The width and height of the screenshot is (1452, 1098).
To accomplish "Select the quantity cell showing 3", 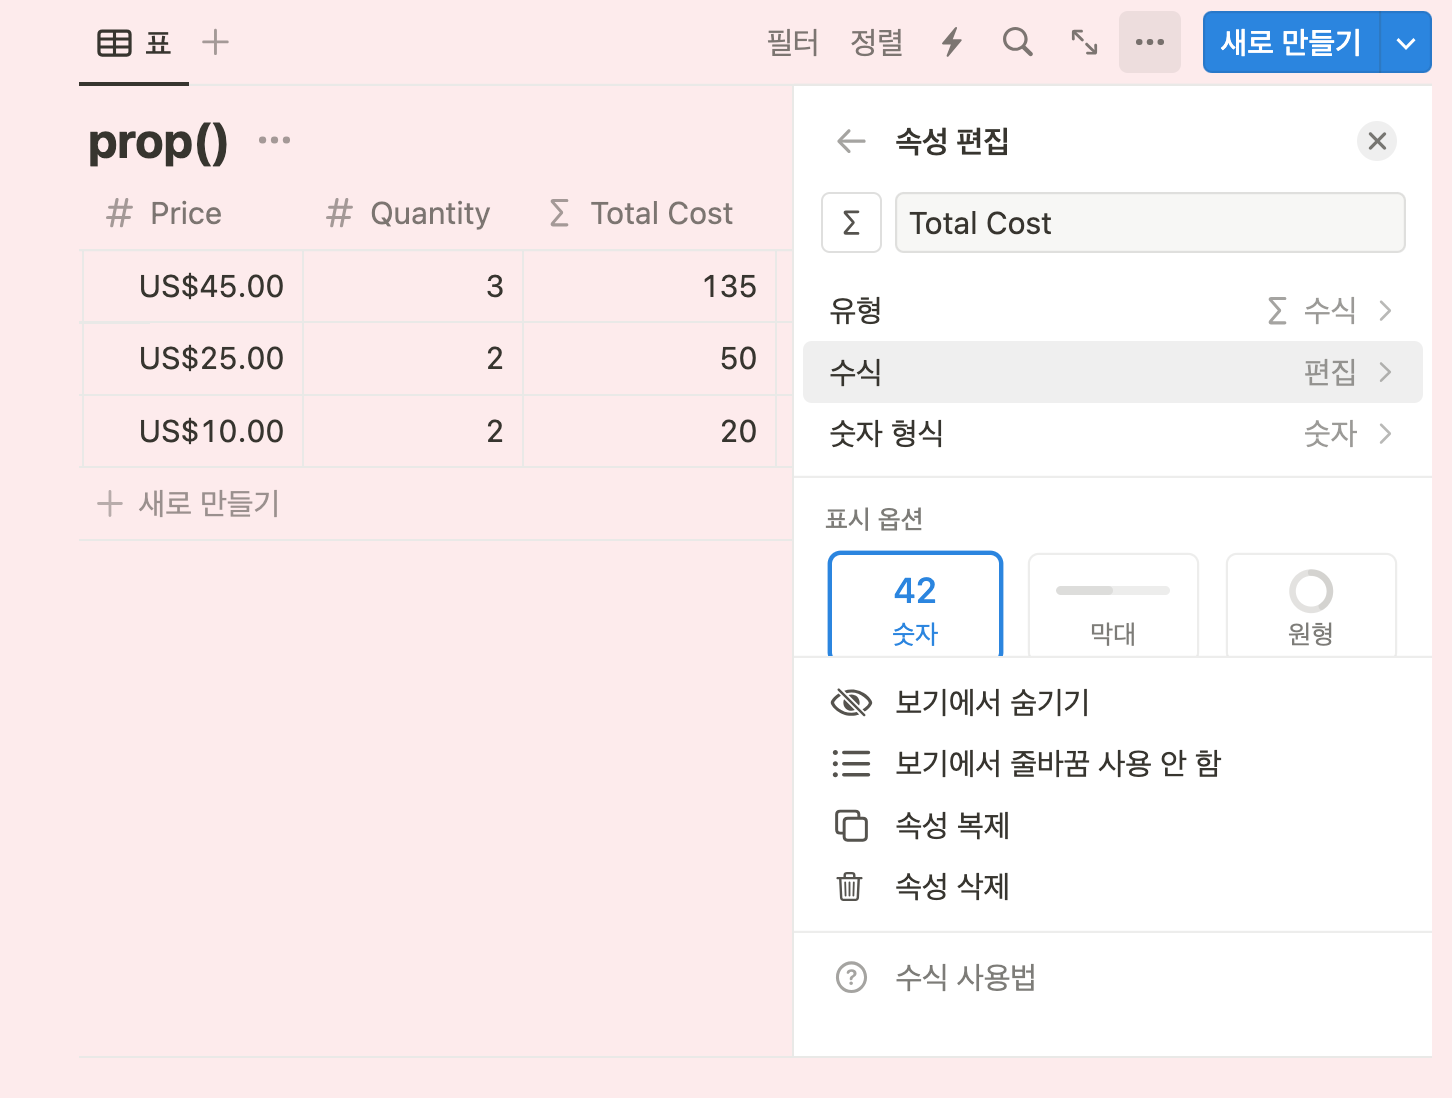I will (413, 286).
